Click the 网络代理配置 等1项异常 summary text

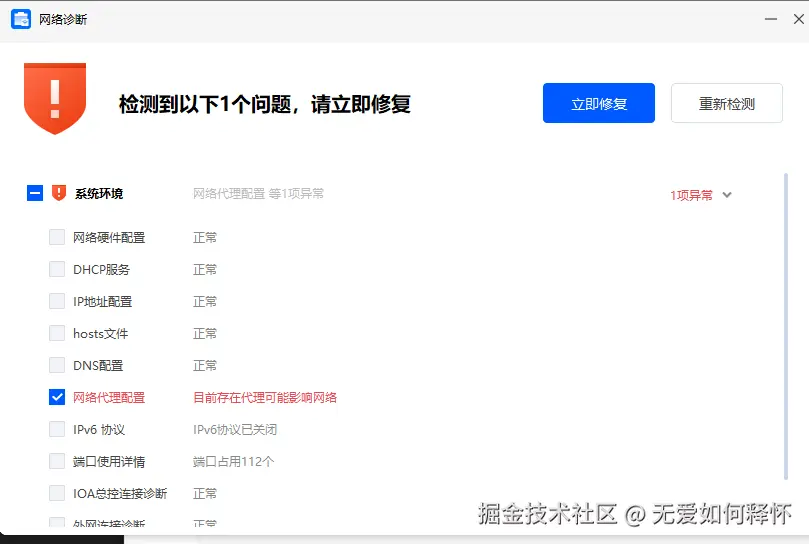(258, 194)
